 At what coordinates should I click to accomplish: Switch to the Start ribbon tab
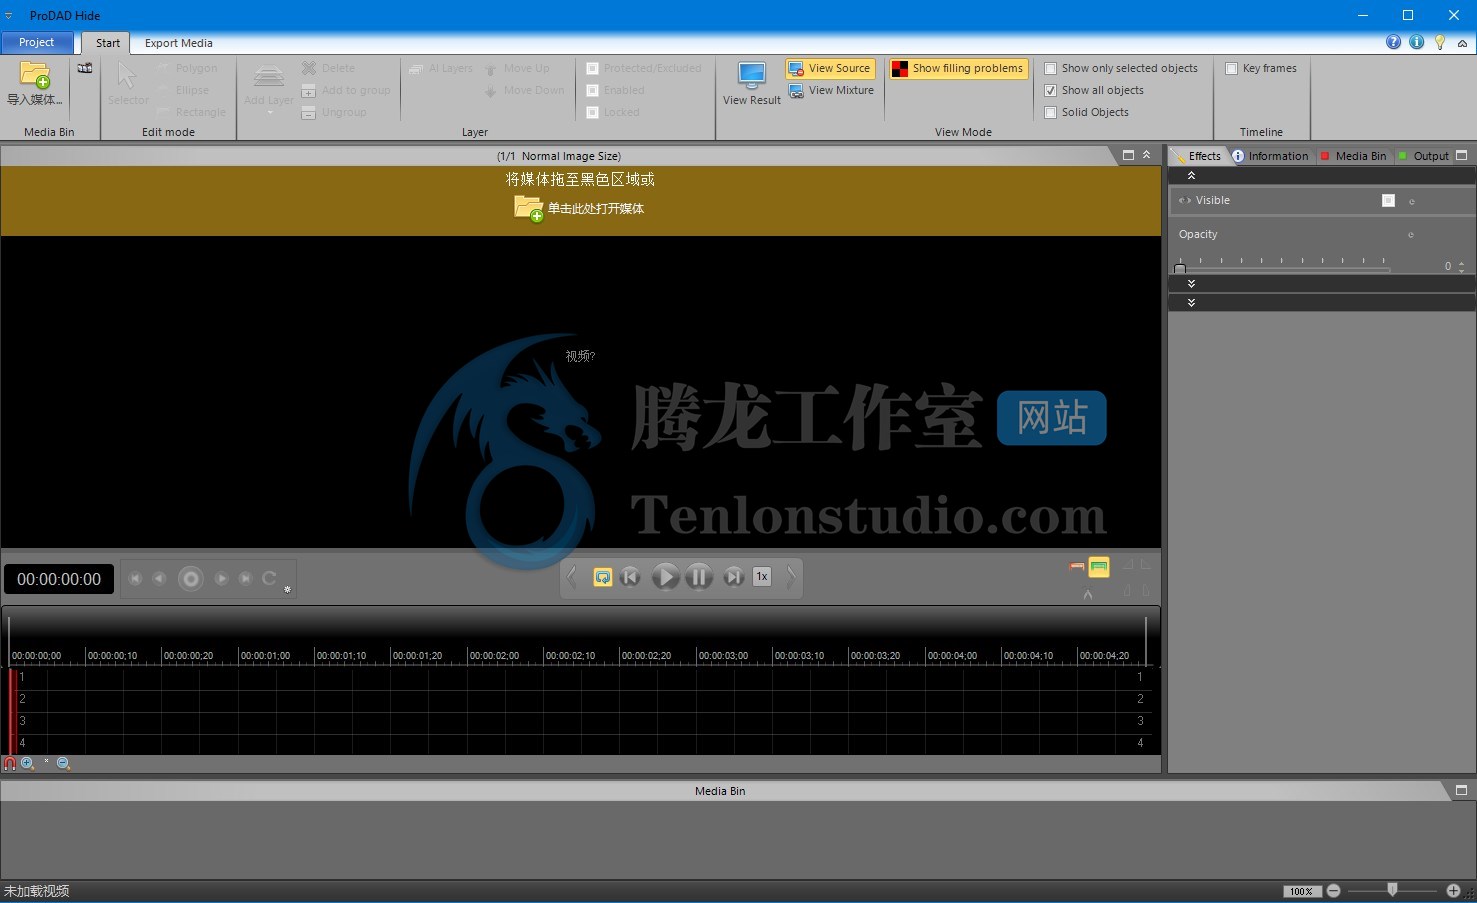[x=108, y=43]
